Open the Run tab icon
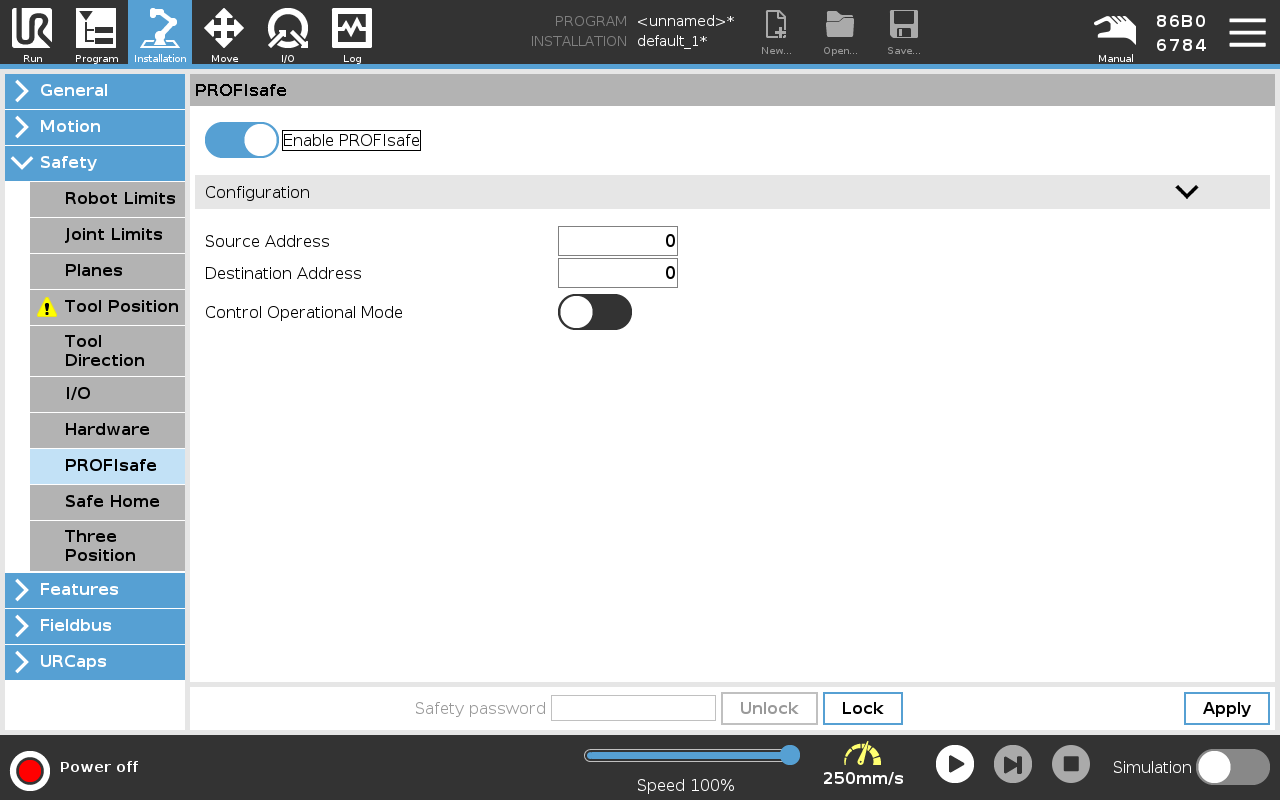1280x800 pixels. (32, 32)
